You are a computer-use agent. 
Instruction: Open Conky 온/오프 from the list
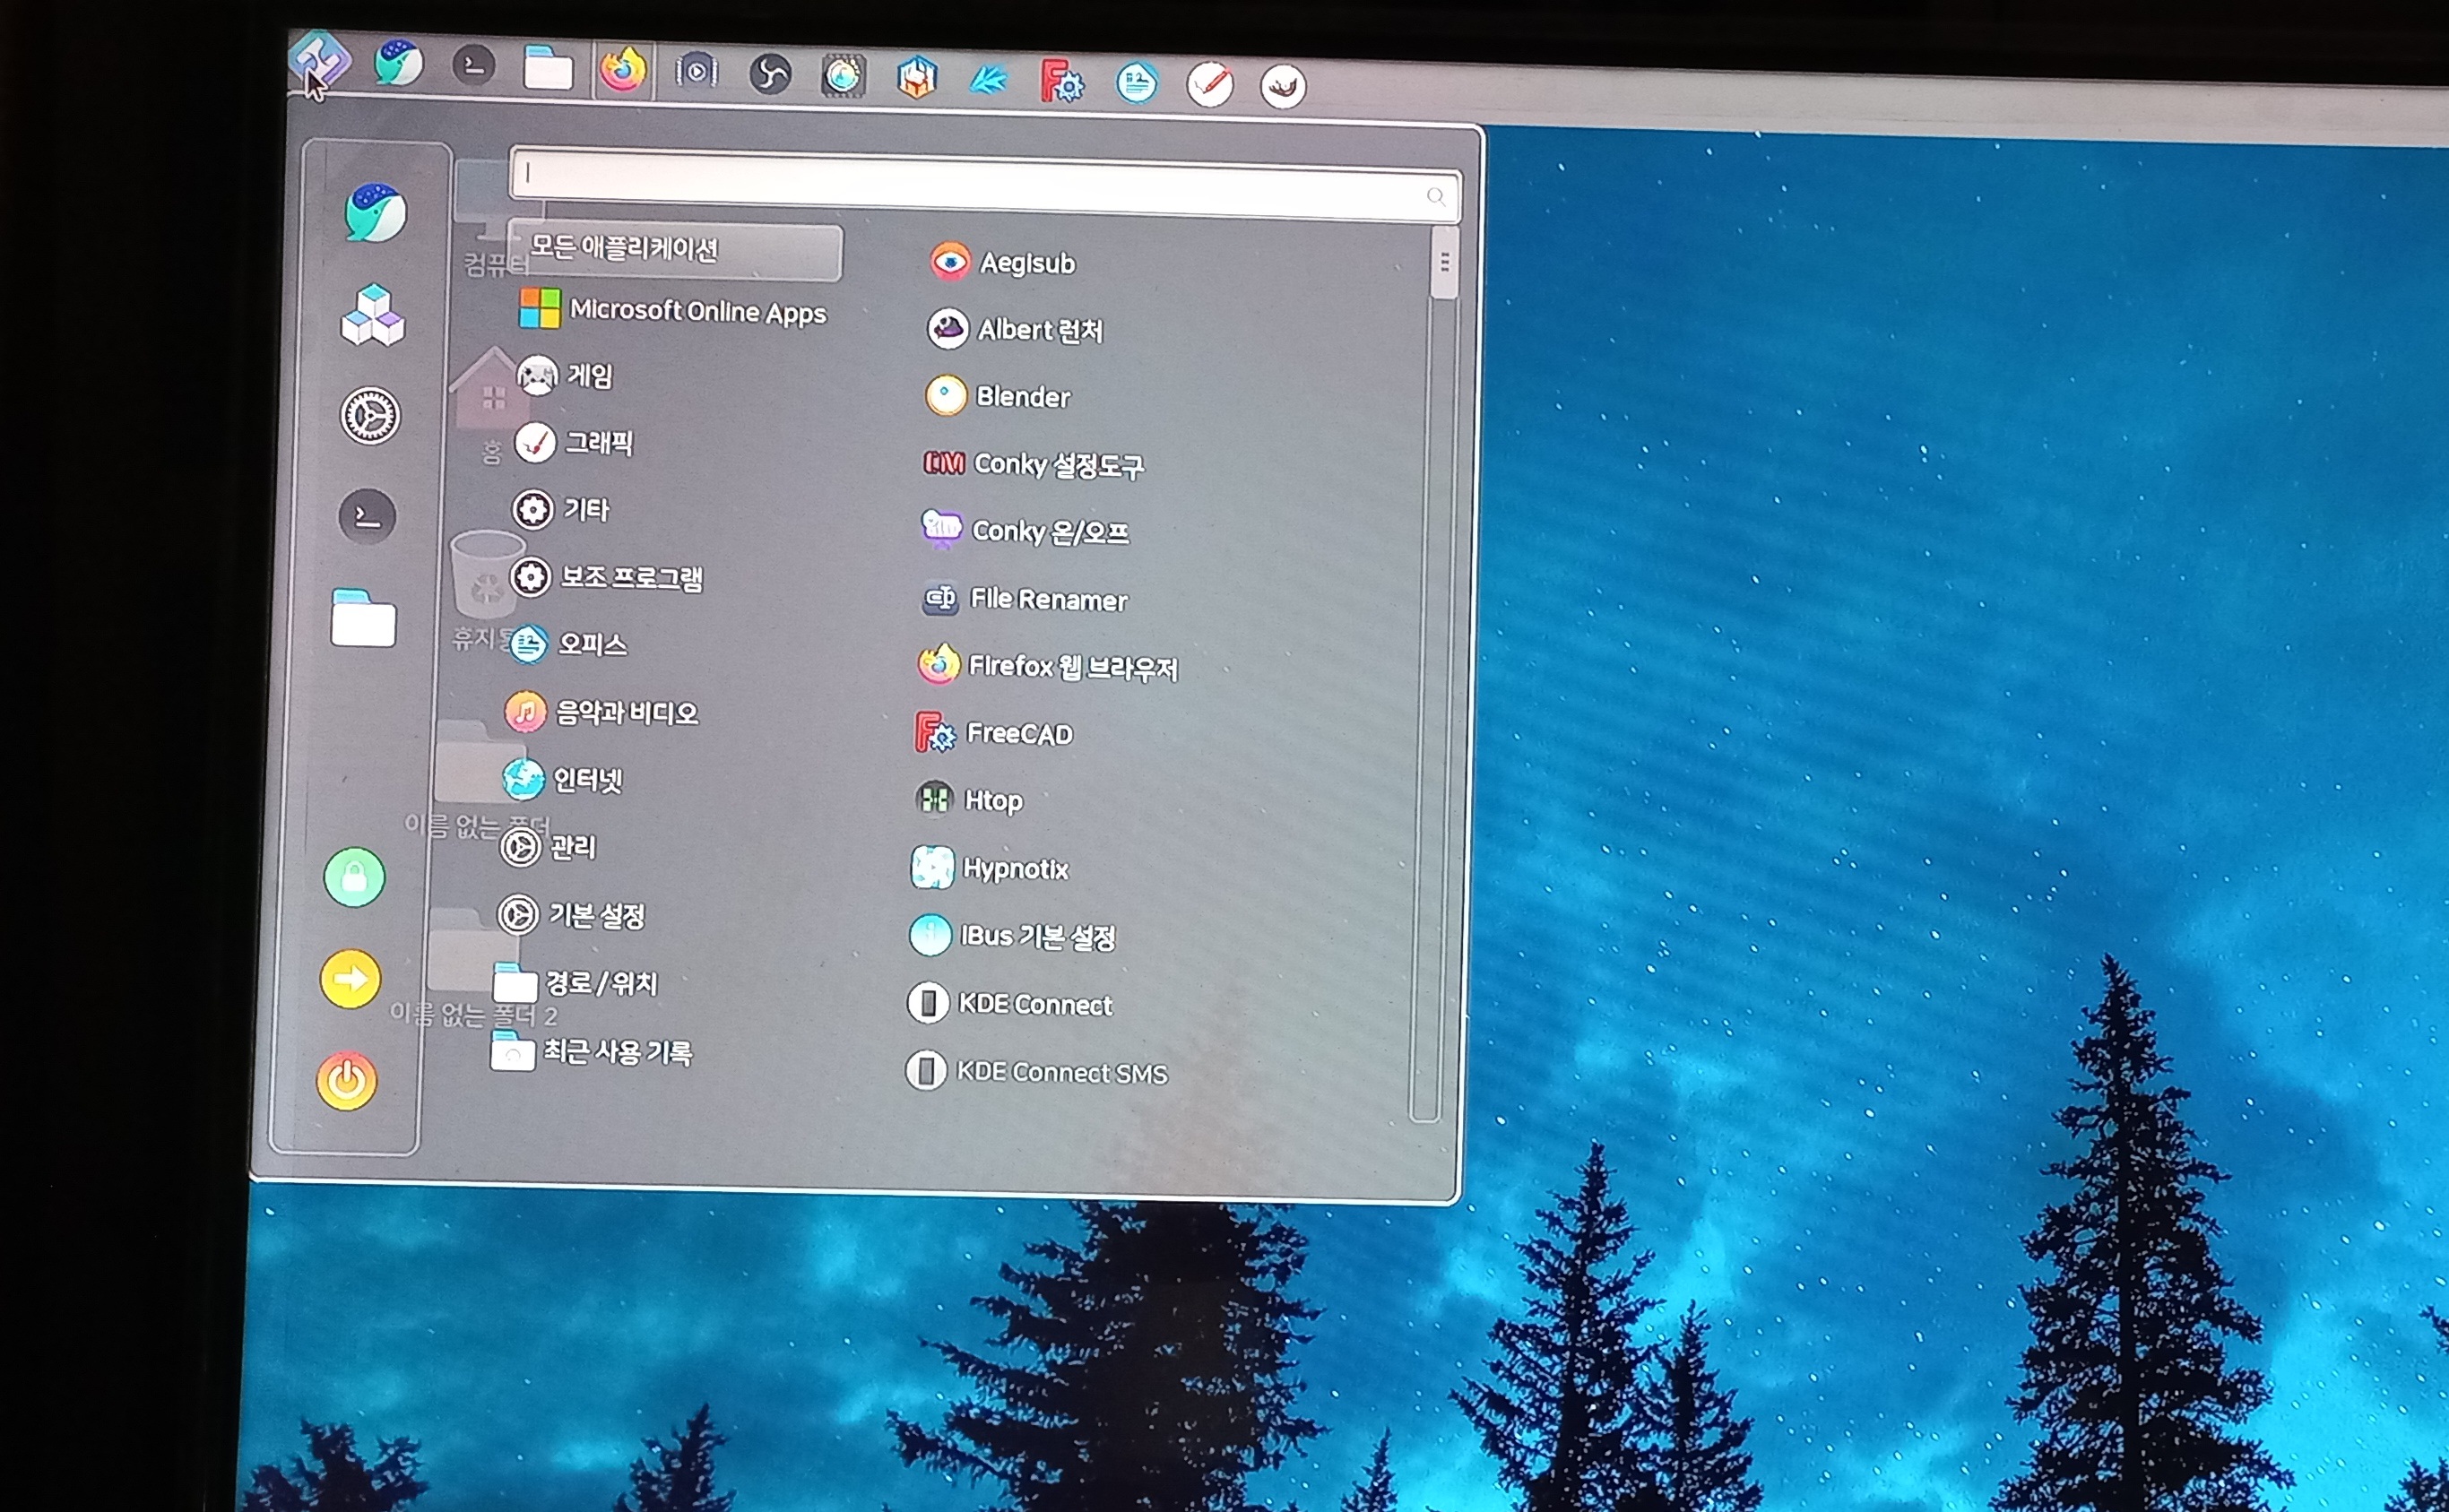[x=1025, y=531]
